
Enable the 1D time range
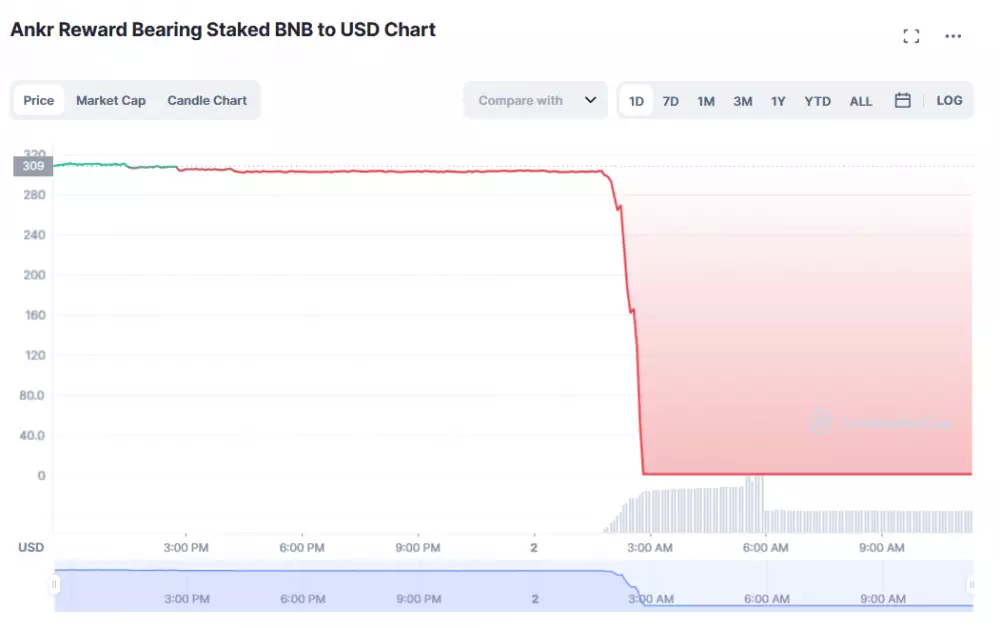click(x=635, y=100)
